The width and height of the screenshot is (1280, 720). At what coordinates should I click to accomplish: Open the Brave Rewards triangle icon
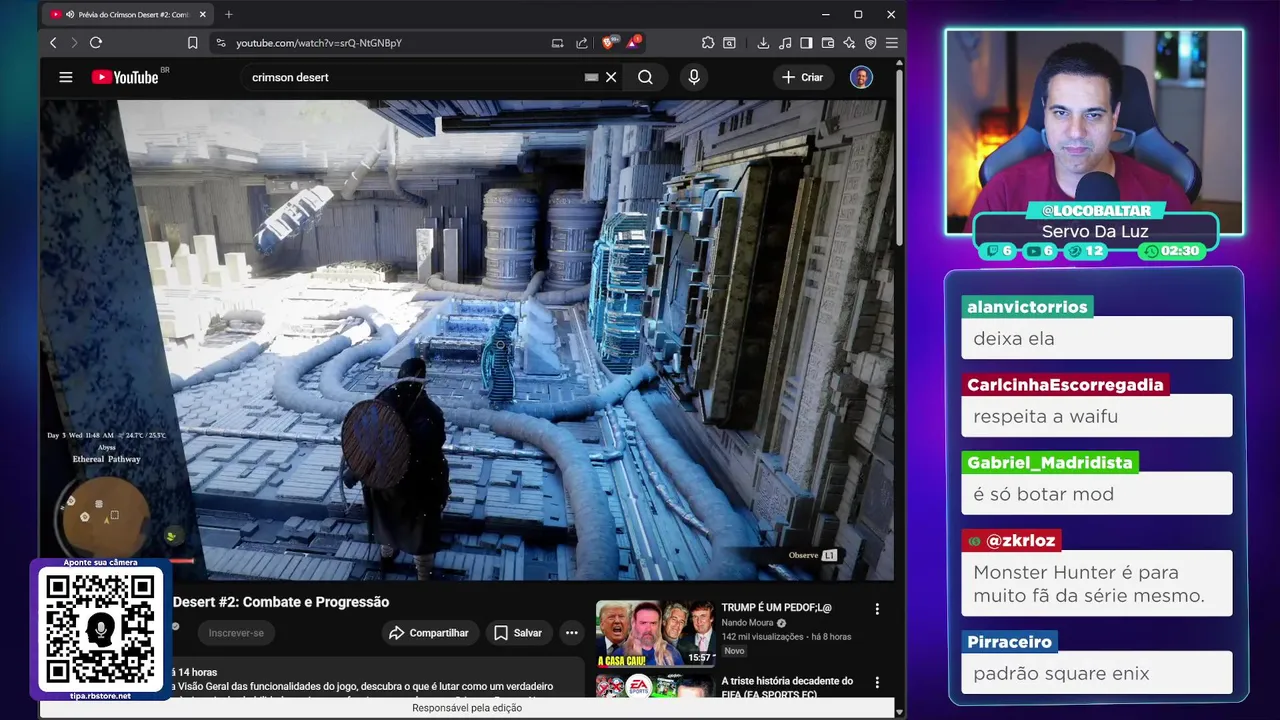(x=633, y=43)
